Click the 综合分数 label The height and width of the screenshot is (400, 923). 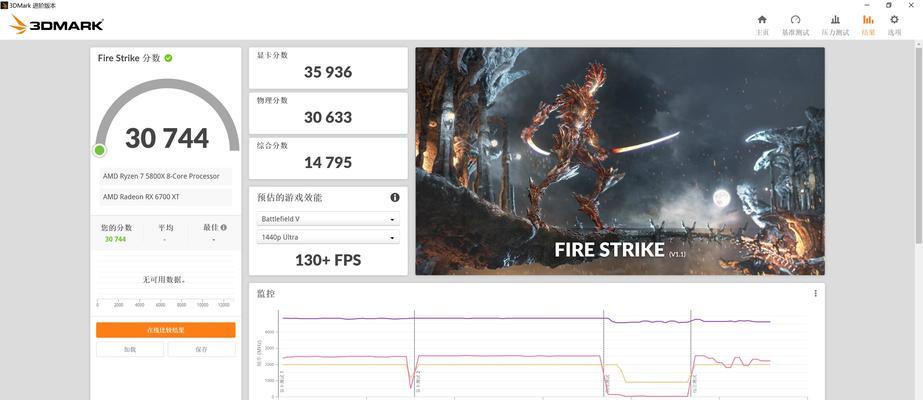tap(273, 145)
